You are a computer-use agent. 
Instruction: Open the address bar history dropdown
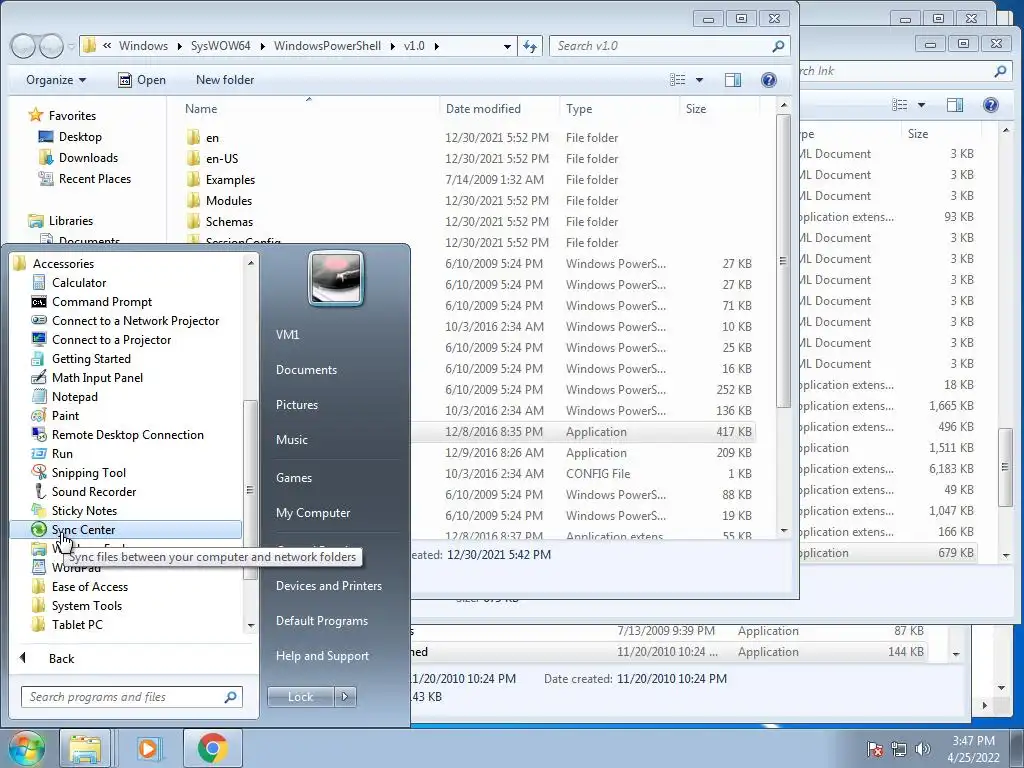pyautogui.click(x=507, y=46)
